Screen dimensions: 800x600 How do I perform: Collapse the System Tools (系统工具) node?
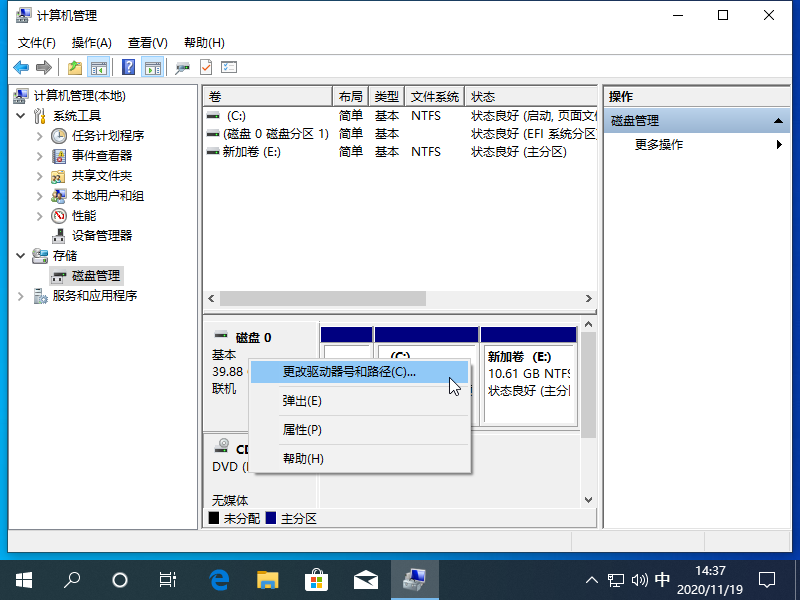point(20,116)
